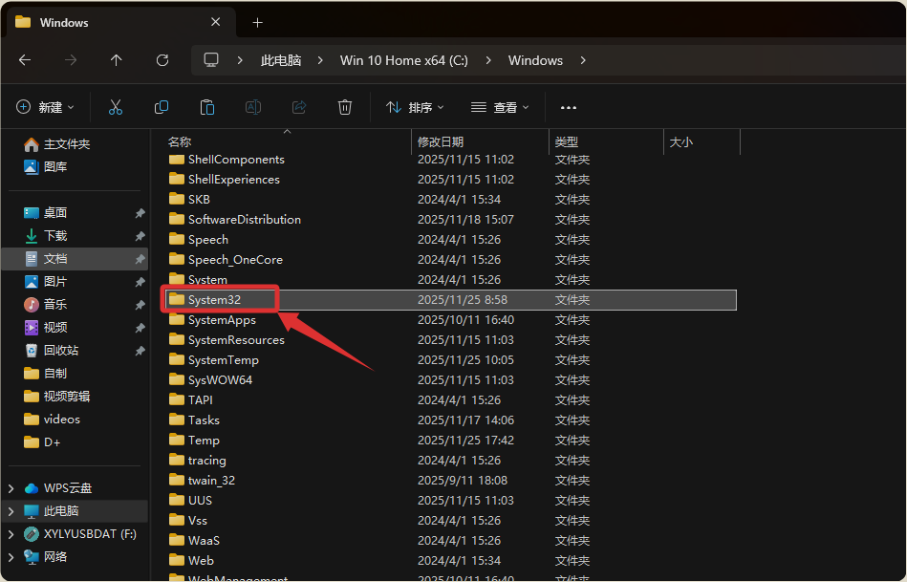Click the Refresh button in navigation bar
This screenshot has width=907, height=582.
[162, 60]
